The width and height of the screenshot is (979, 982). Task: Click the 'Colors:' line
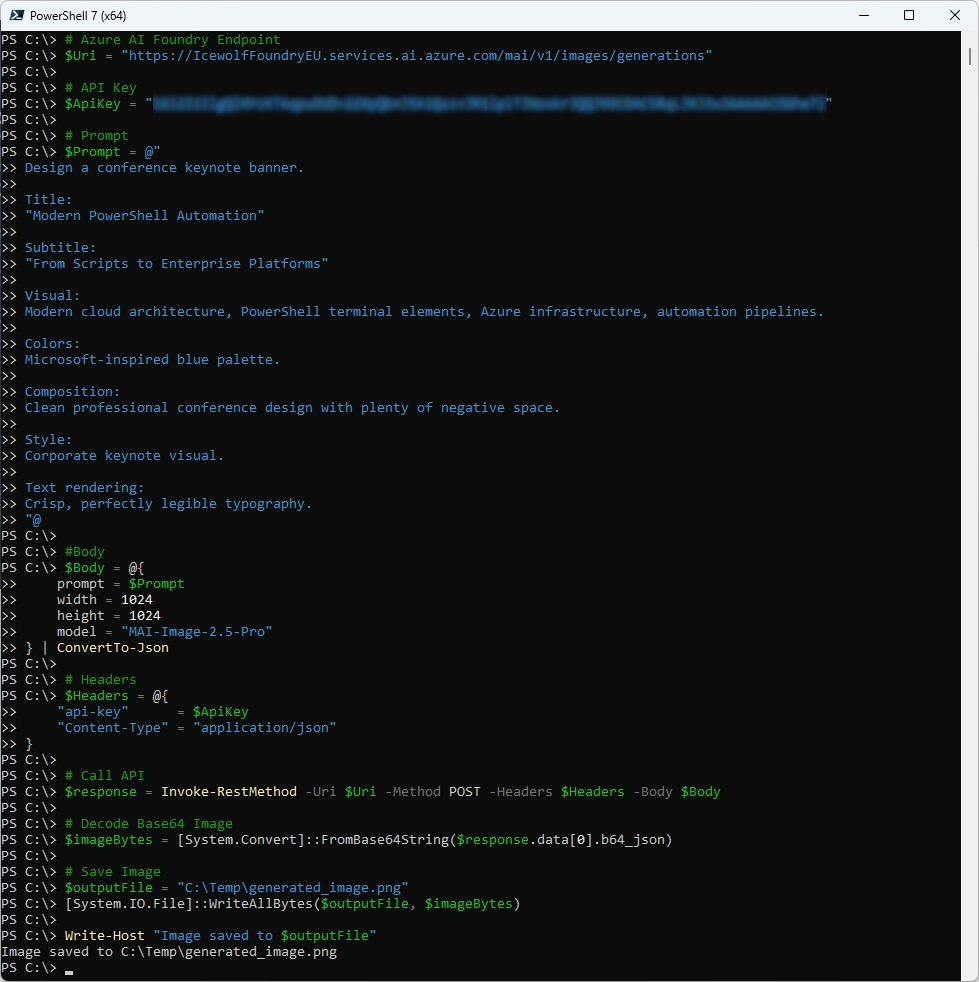(53, 344)
